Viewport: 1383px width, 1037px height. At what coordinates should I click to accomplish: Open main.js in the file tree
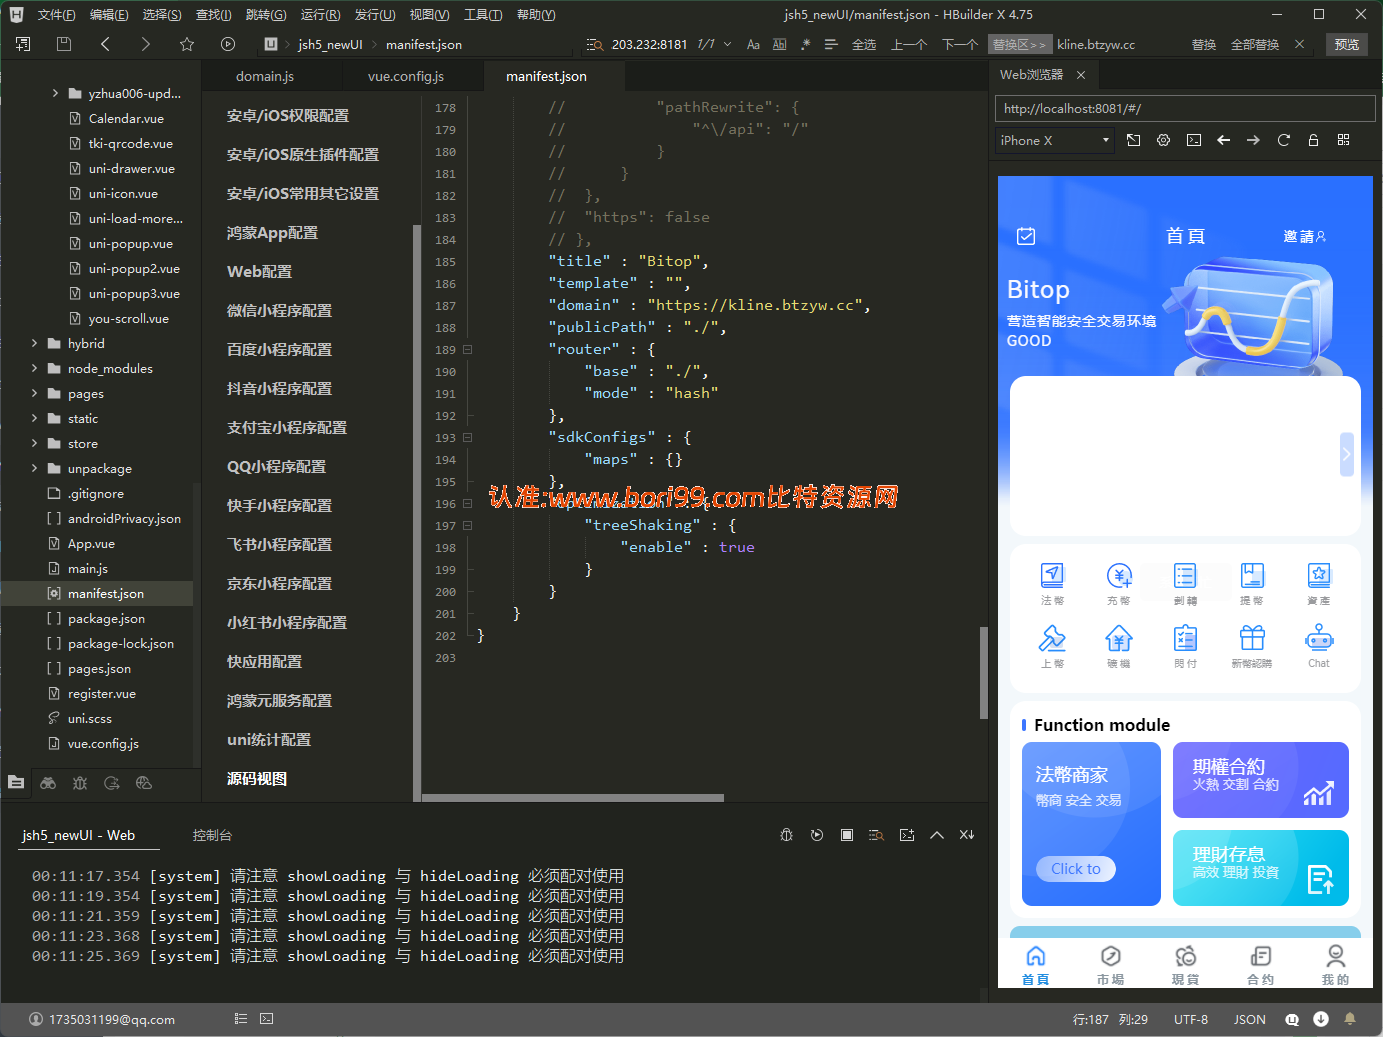(x=88, y=568)
